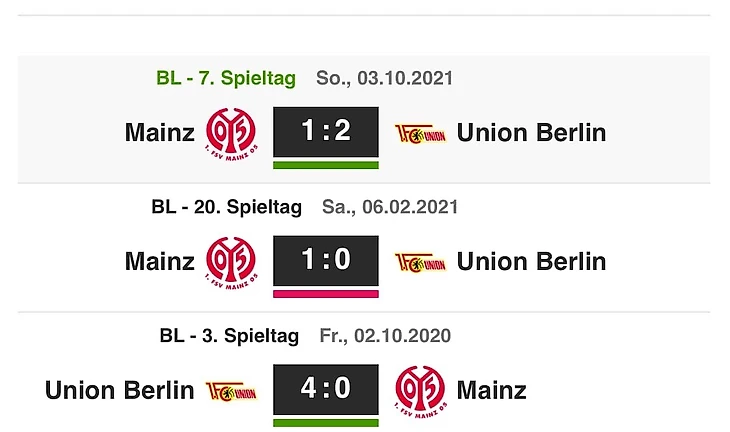Click the Mainz logo in the 4:0 match

[x=420, y=390]
